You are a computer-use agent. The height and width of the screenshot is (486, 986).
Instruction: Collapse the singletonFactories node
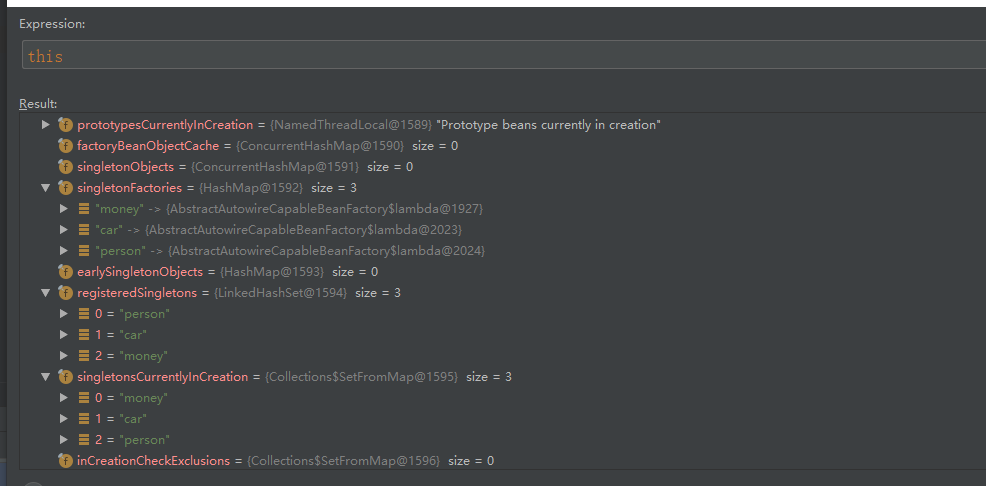[x=45, y=188]
